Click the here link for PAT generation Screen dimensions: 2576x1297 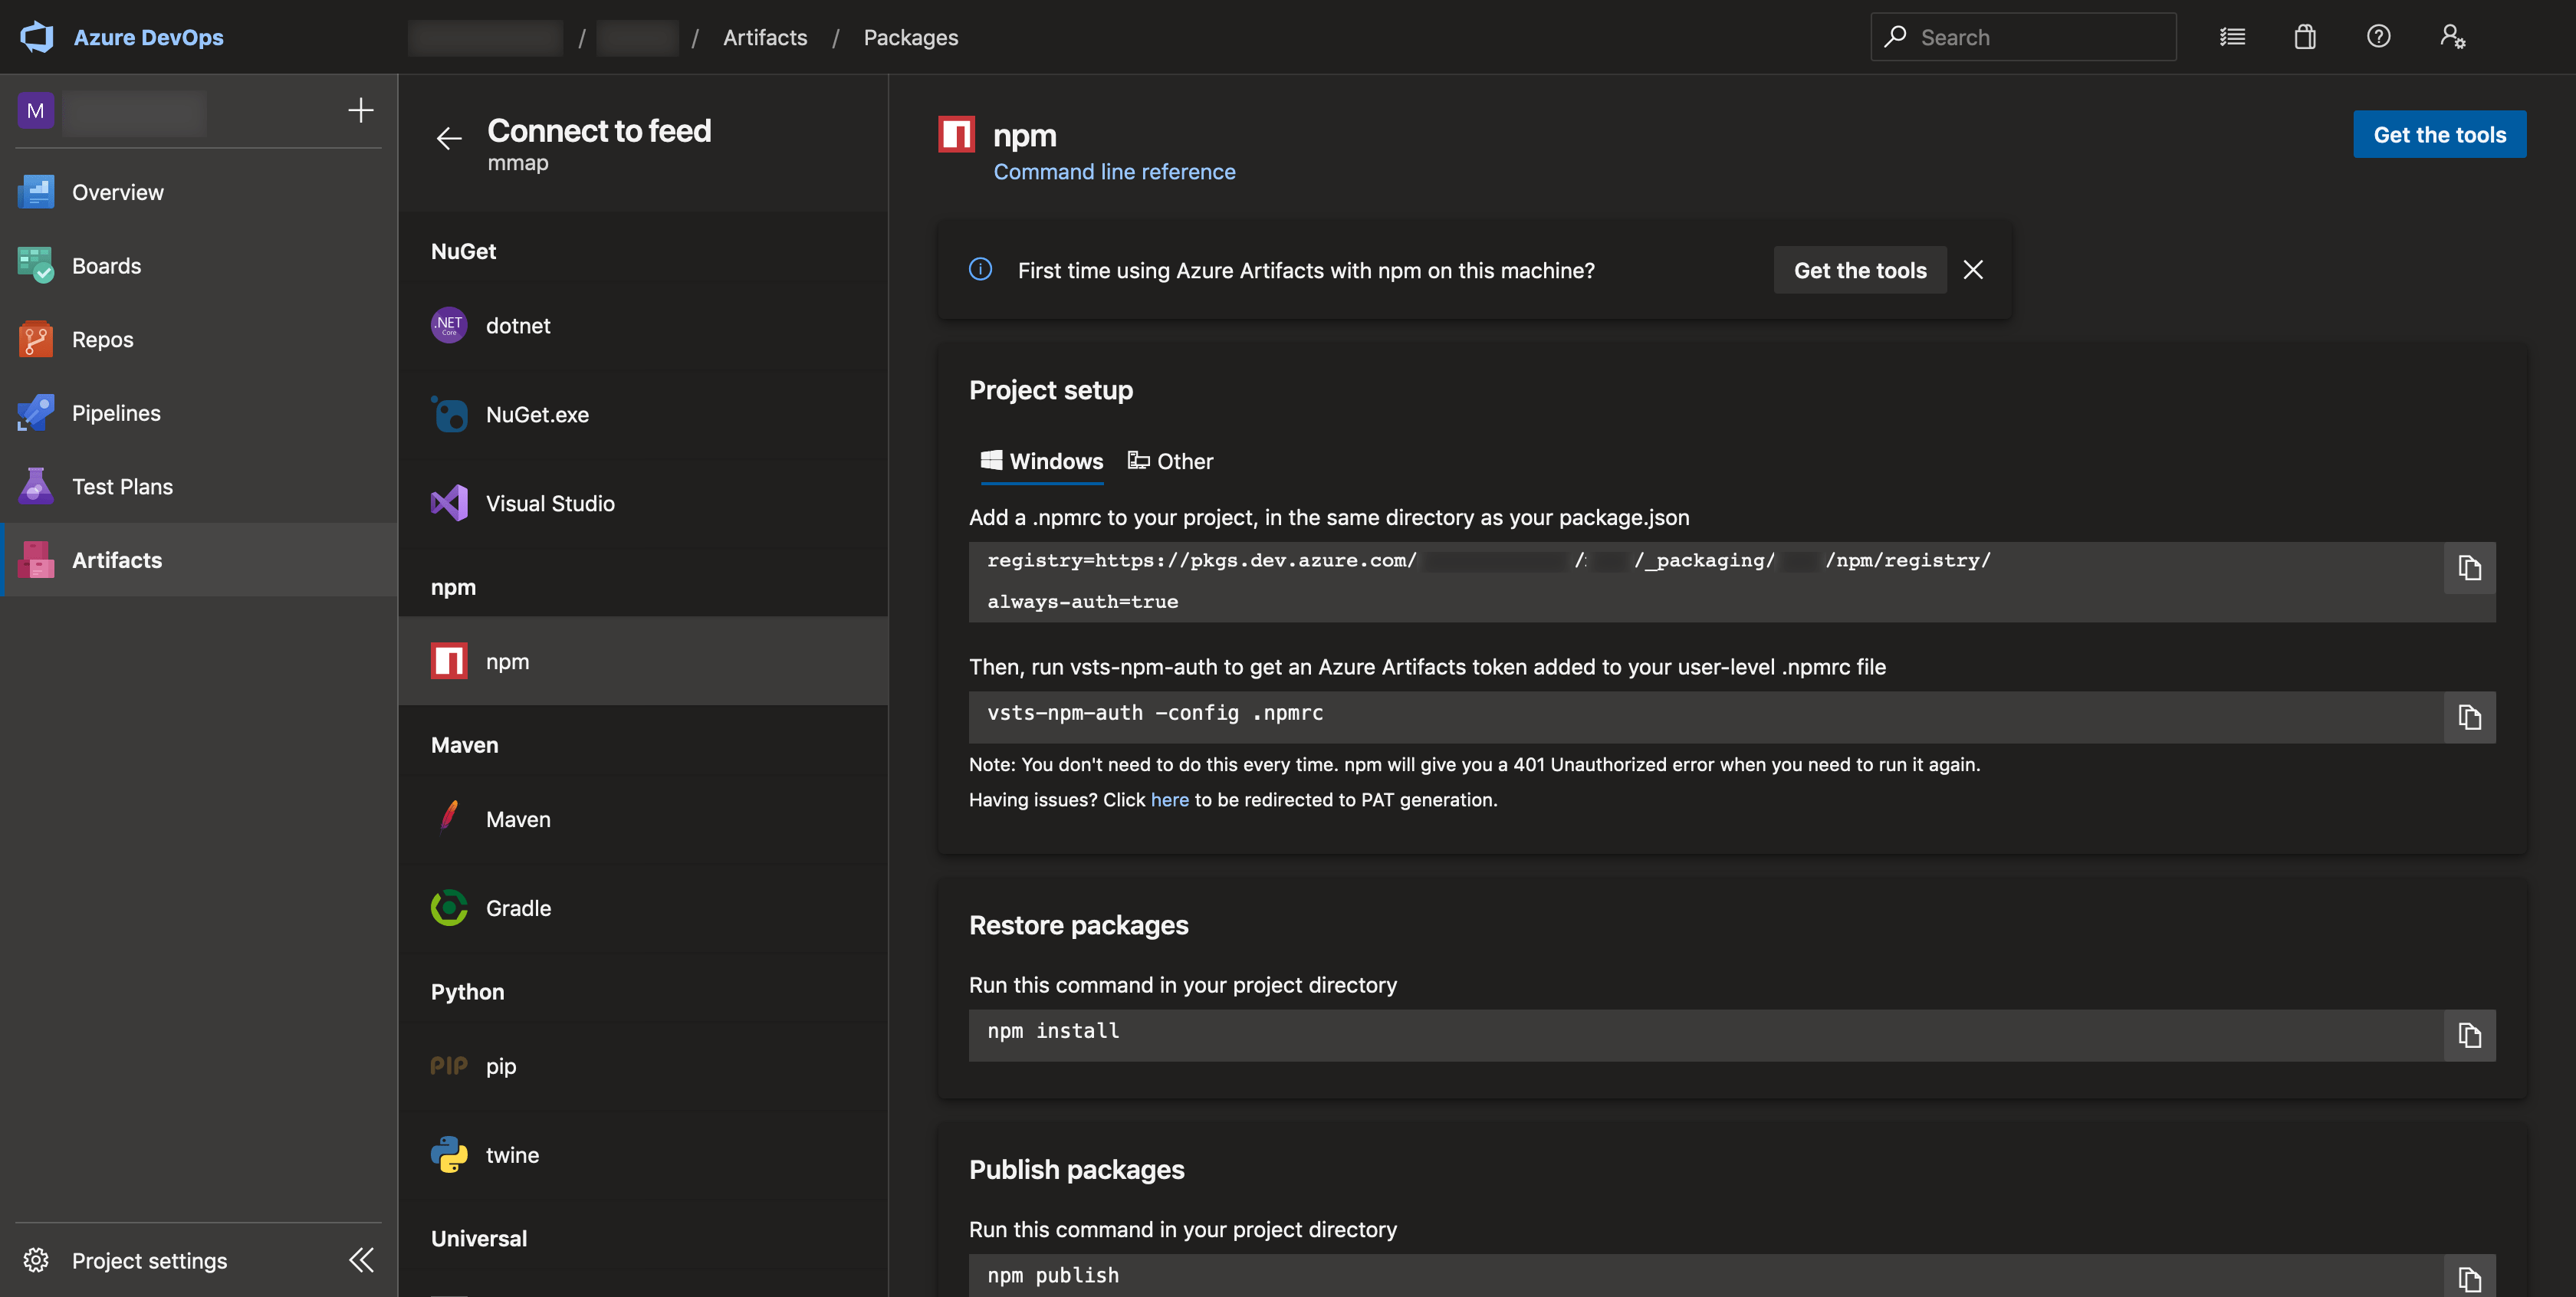pyautogui.click(x=1169, y=799)
